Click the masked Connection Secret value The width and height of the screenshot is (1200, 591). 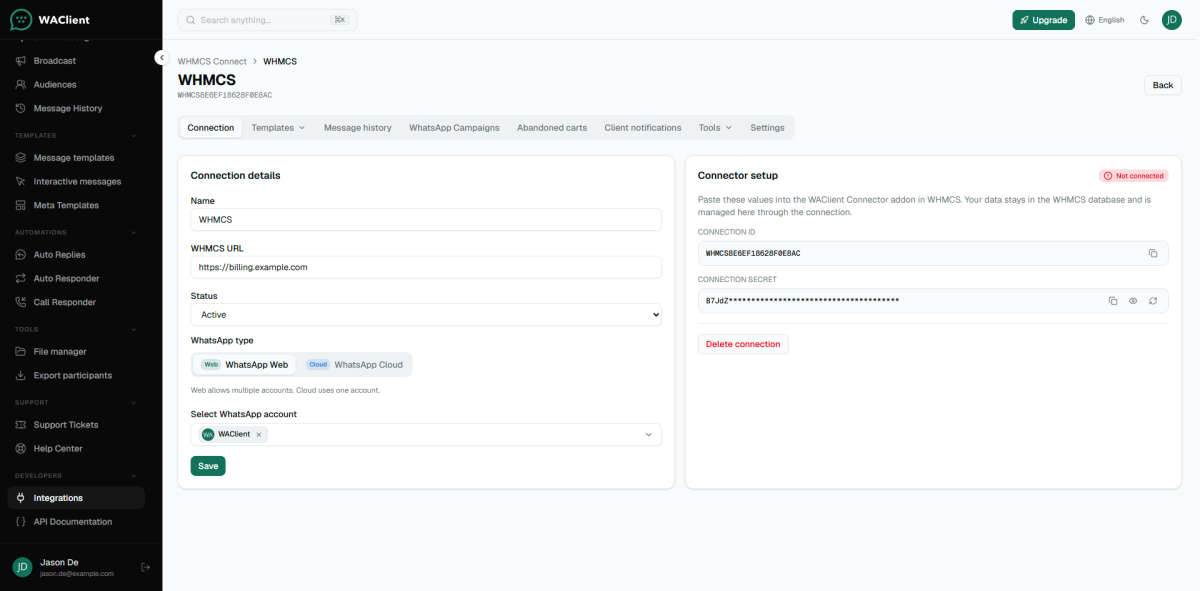click(x=802, y=300)
